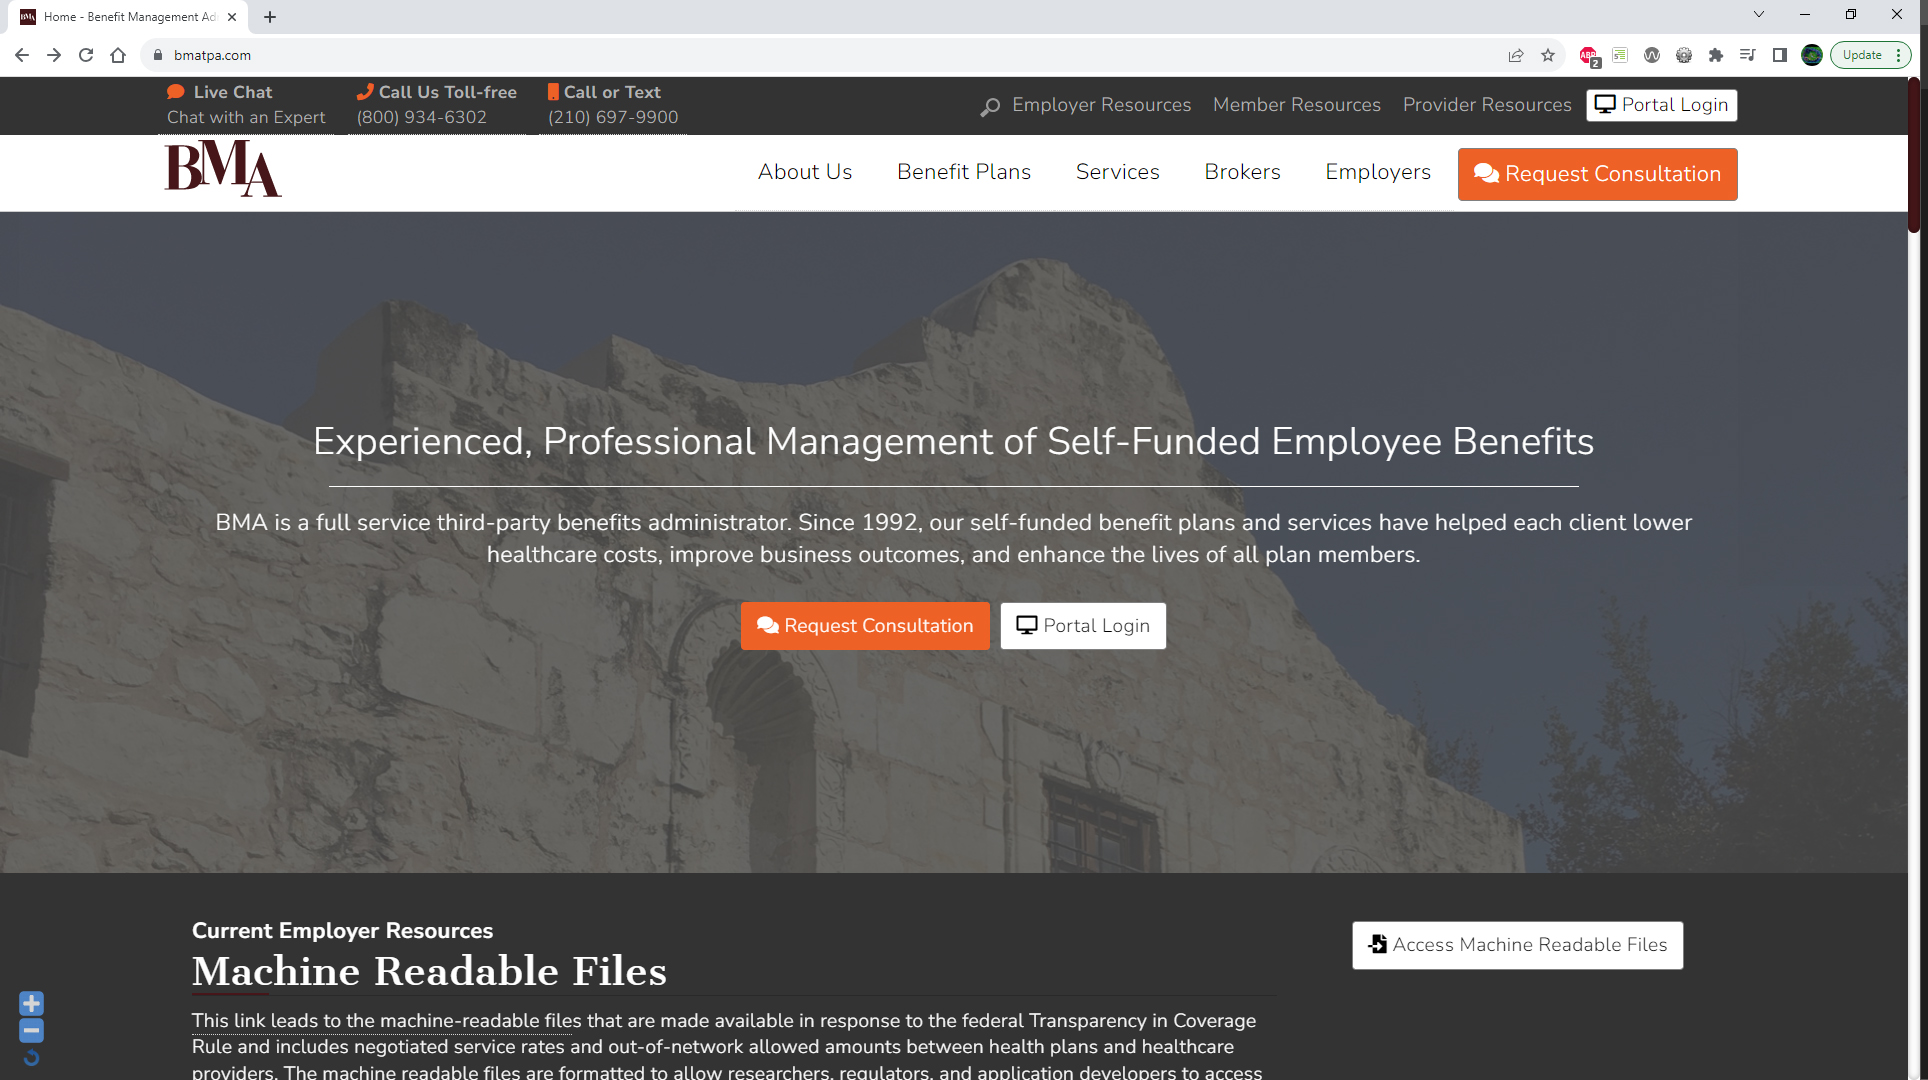The height and width of the screenshot is (1080, 1928).
Task: Open the green list extension icon
Action: [1620, 55]
